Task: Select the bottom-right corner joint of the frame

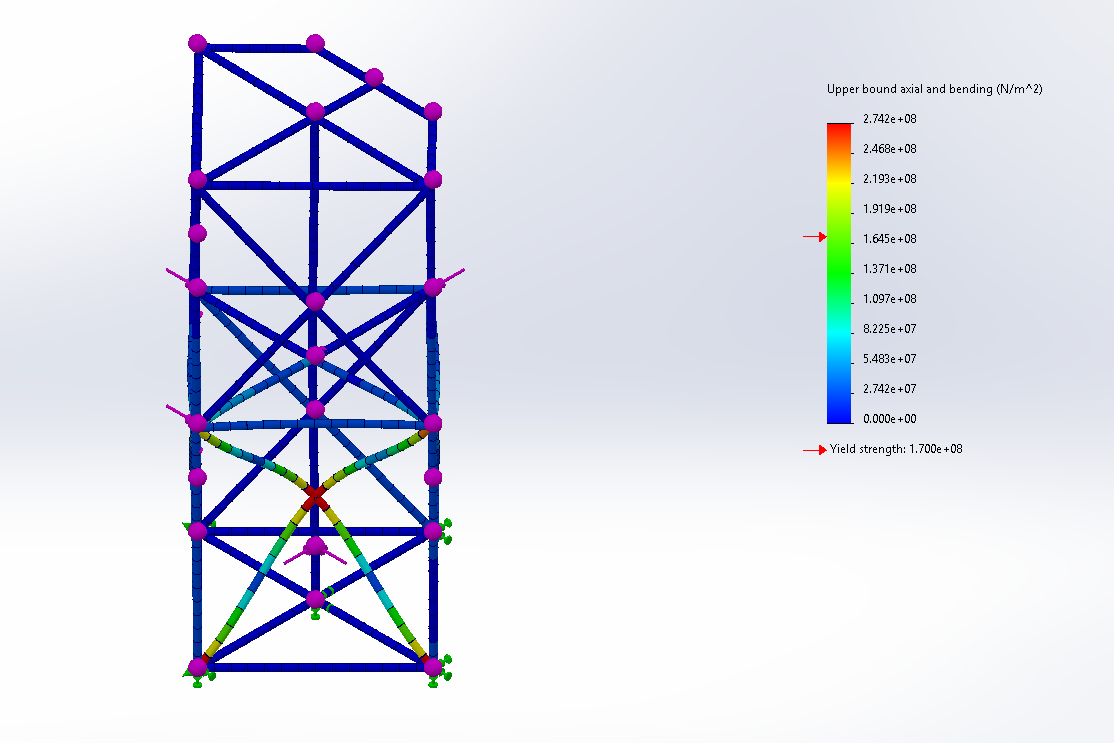Action: 432,665
